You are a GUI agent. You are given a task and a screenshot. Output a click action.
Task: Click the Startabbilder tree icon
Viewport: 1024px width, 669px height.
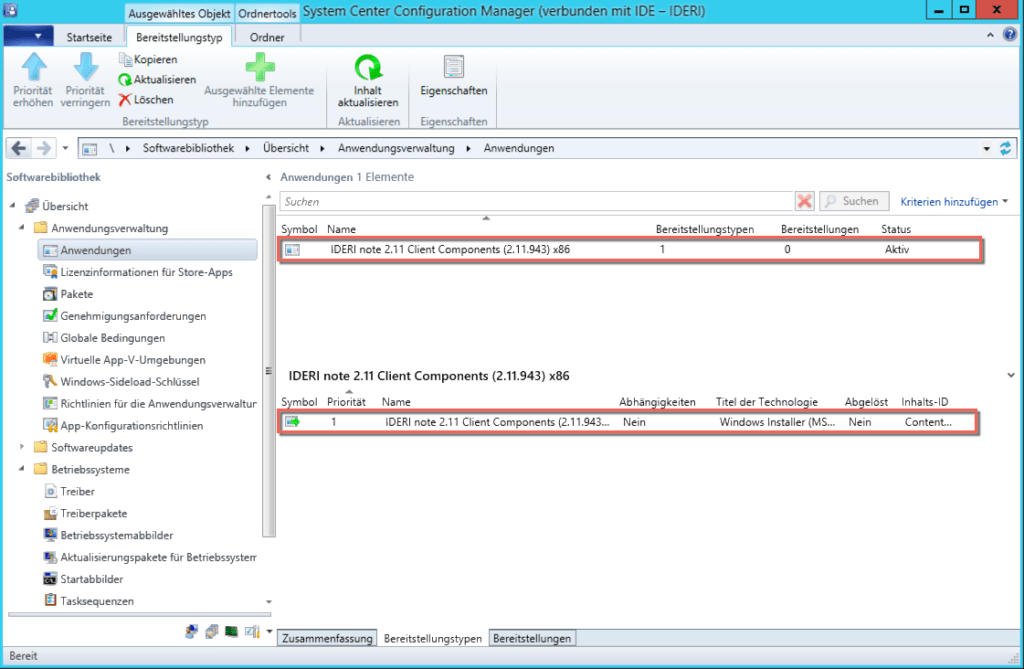click(x=50, y=579)
